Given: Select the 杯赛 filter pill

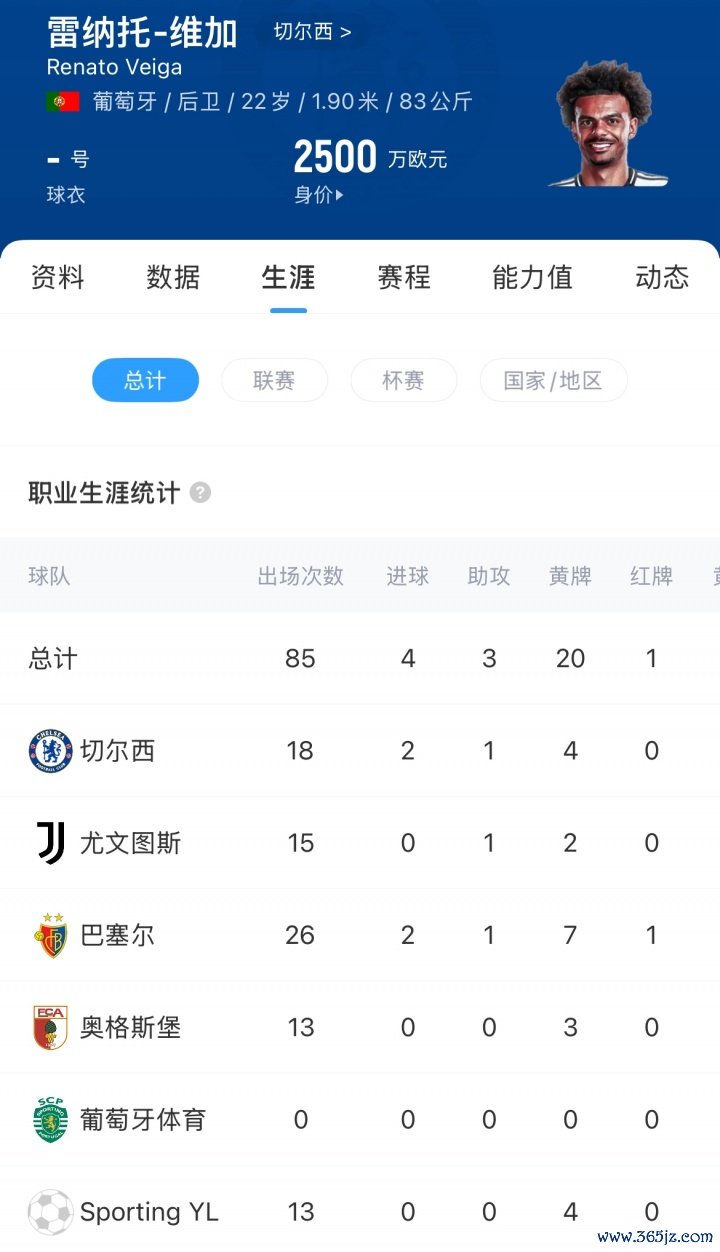Looking at the screenshot, I should tap(403, 381).
